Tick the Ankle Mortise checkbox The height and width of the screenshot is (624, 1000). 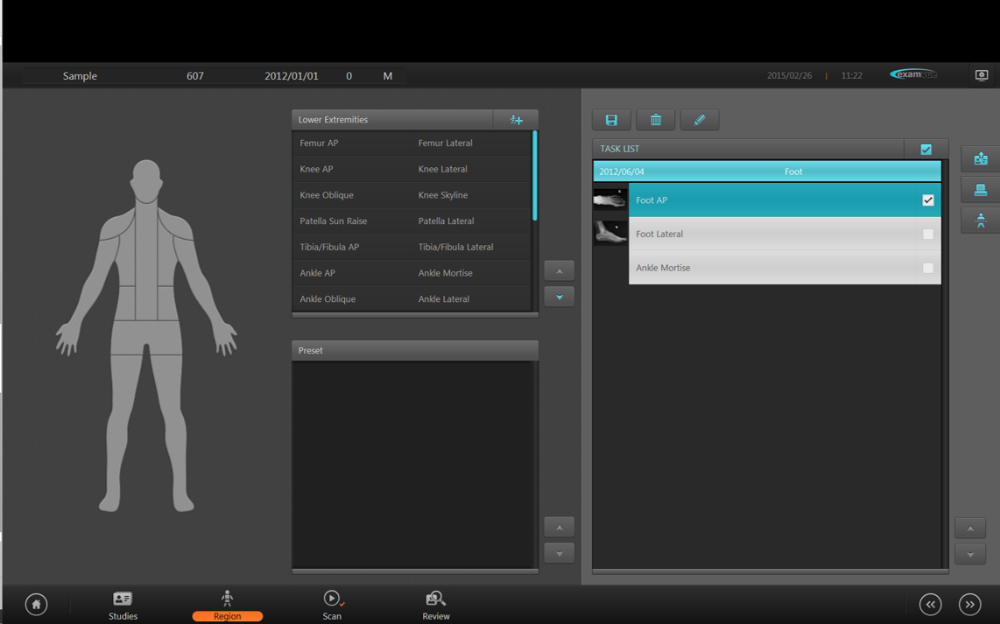pos(928,268)
